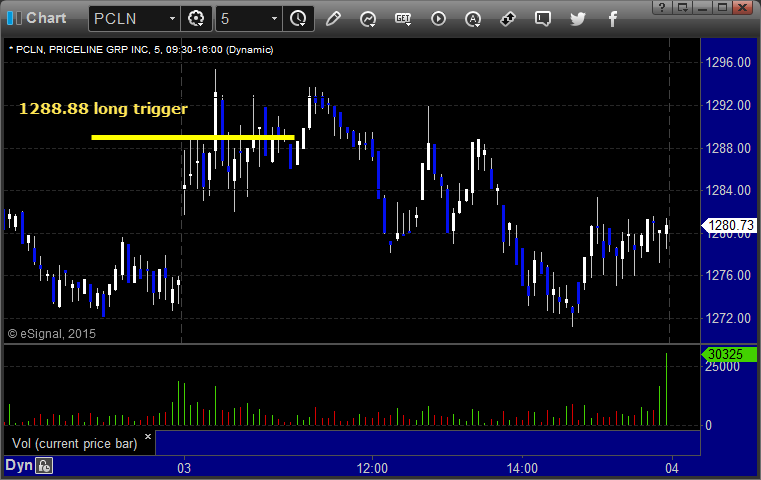
Task: Share chart via the Facebook icon
Action: point(613,19)
